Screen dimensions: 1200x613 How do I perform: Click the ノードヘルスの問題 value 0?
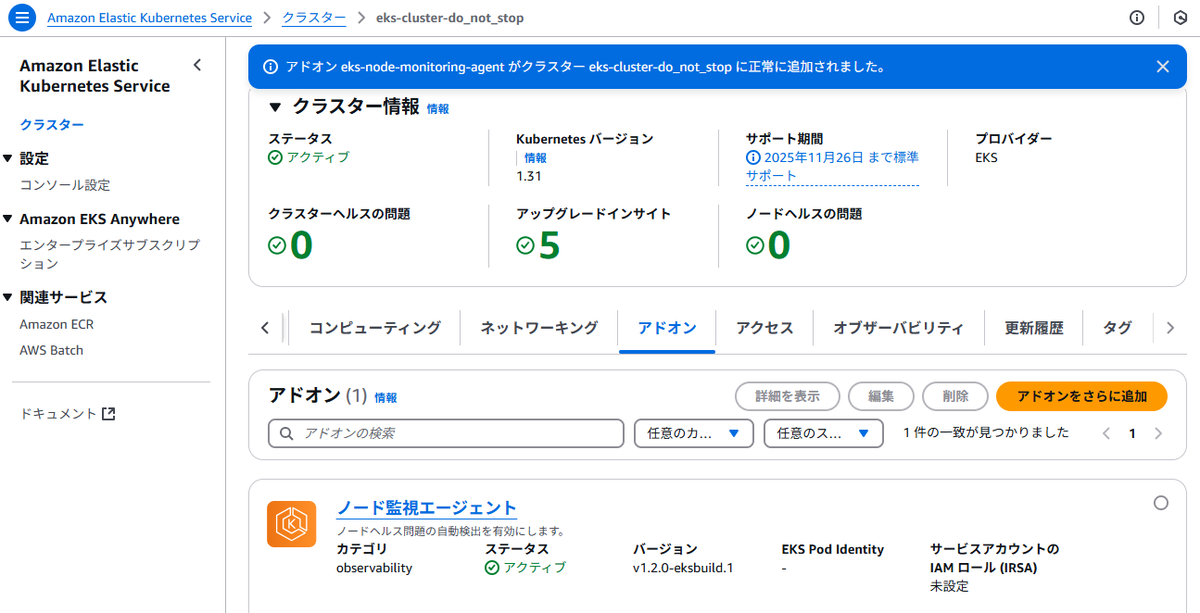point(779,245)
